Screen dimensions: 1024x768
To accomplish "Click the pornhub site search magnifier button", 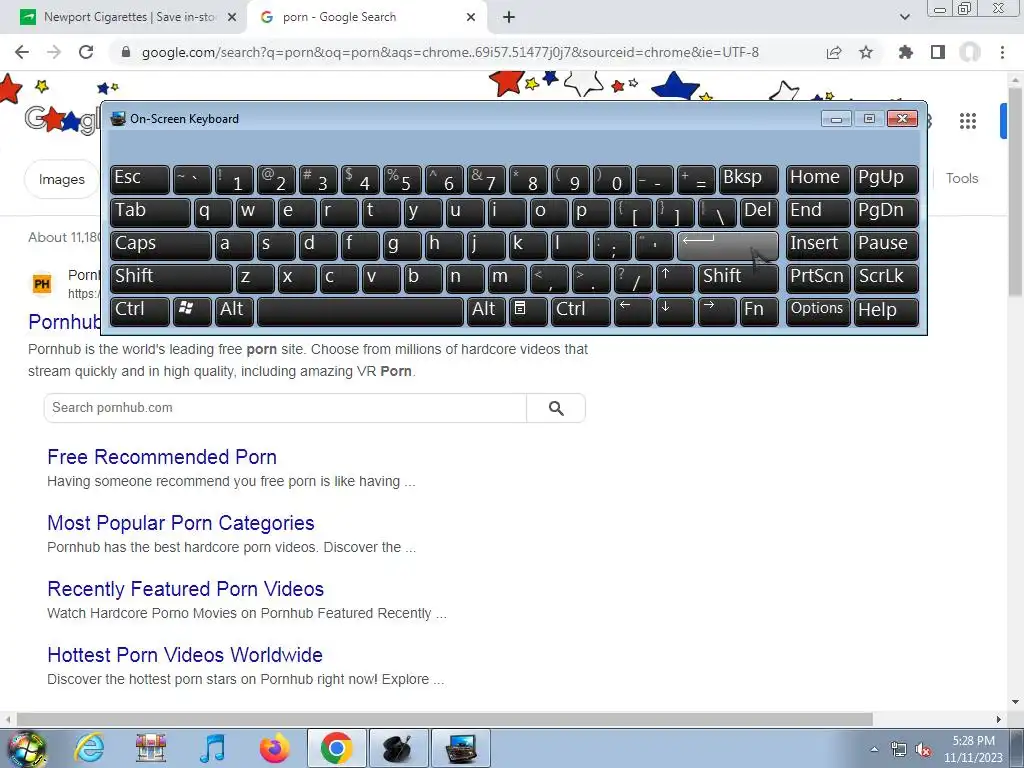I will [x=556, y=408].
